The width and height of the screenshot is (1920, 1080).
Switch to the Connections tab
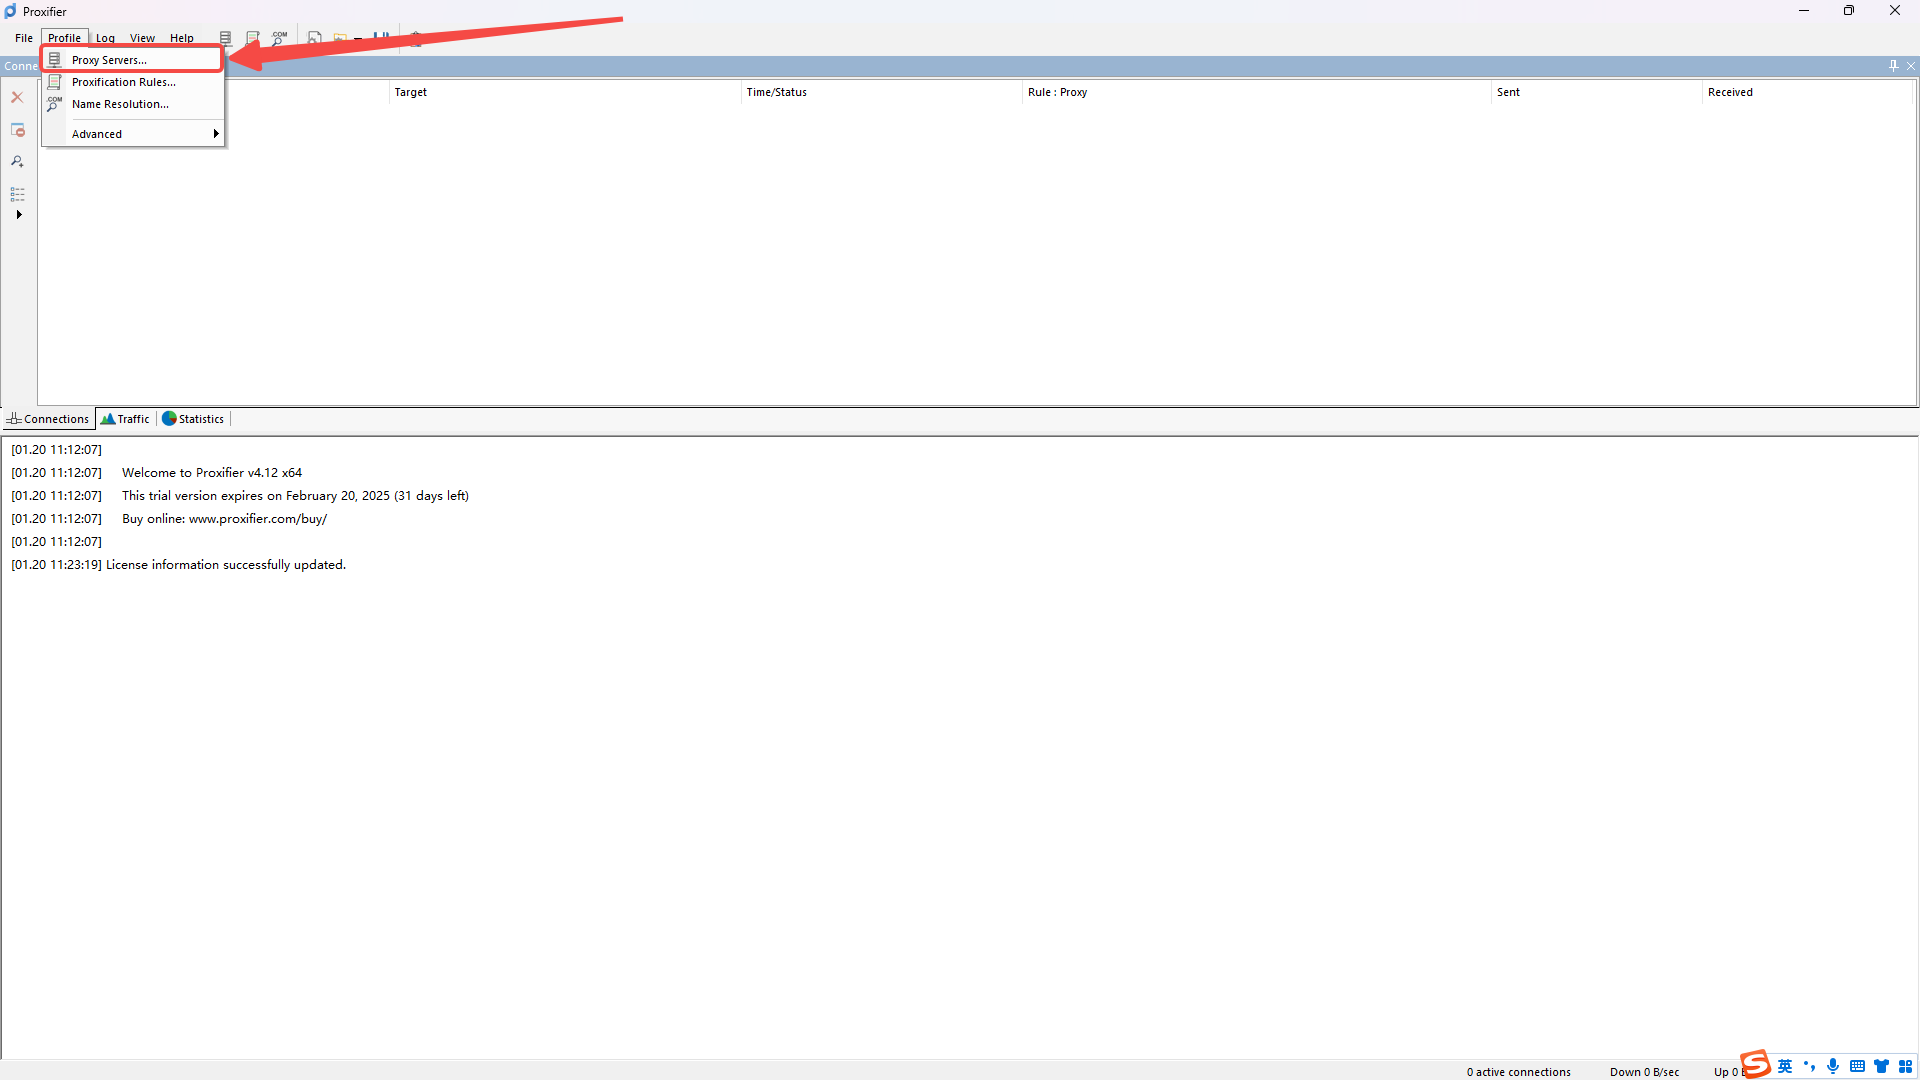coord(48,419)
